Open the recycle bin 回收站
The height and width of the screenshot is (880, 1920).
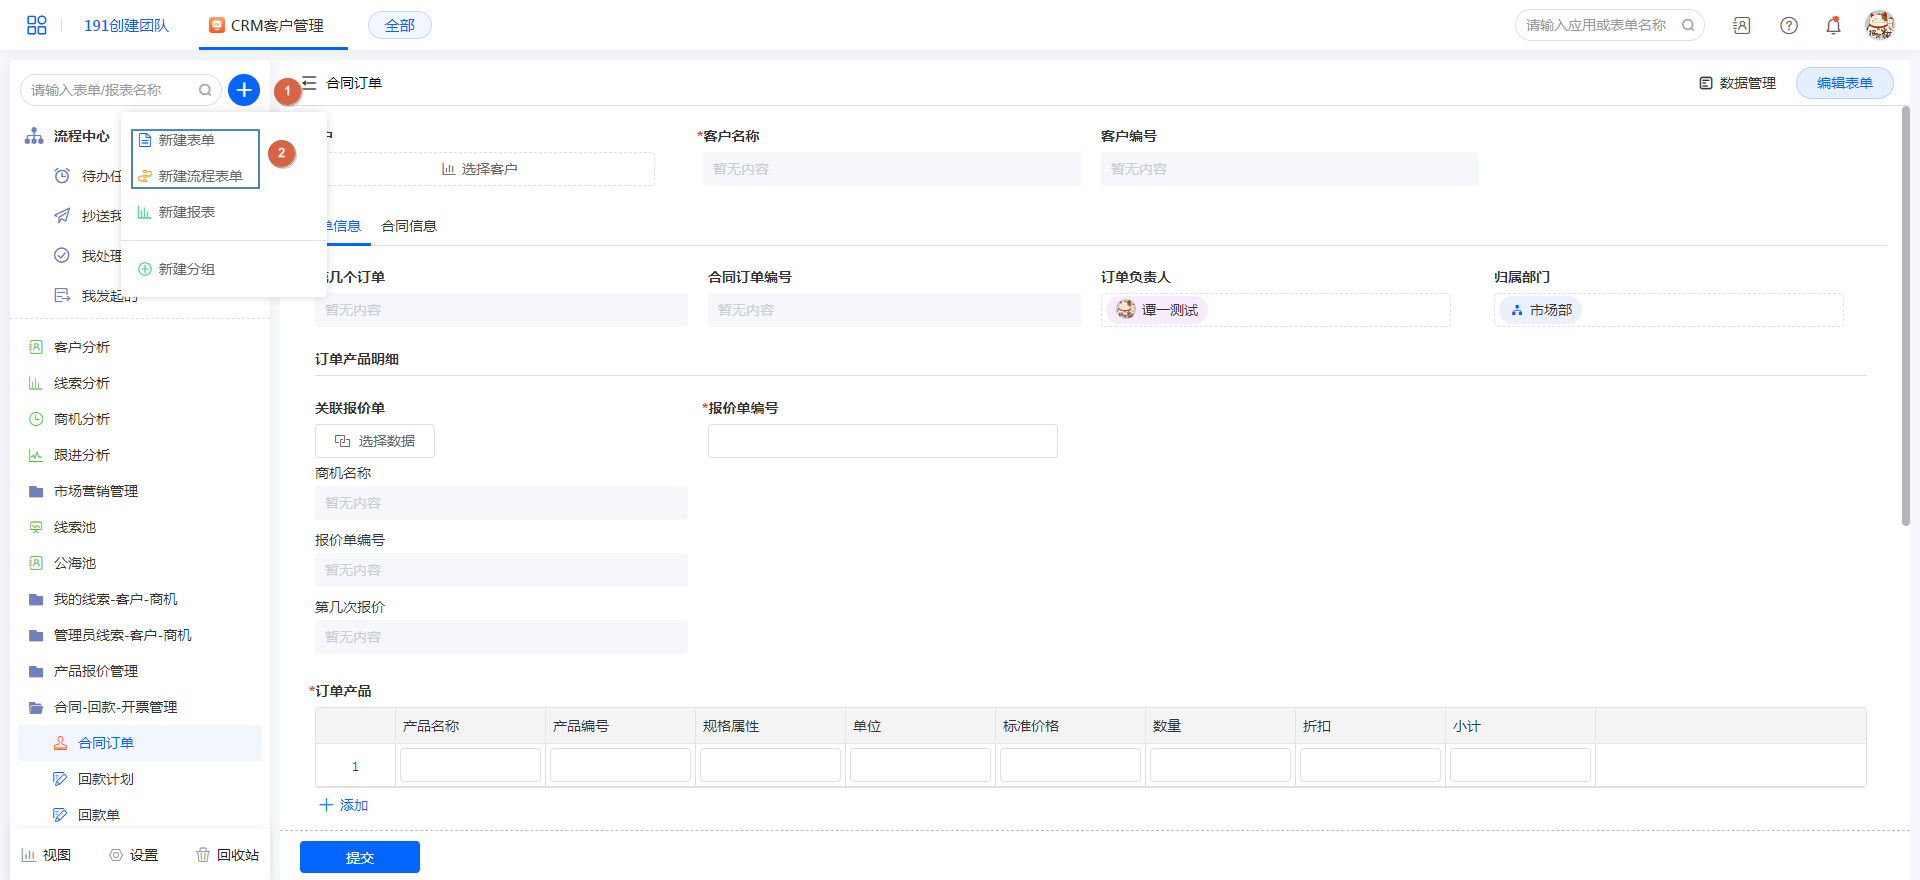click(227, 855)
